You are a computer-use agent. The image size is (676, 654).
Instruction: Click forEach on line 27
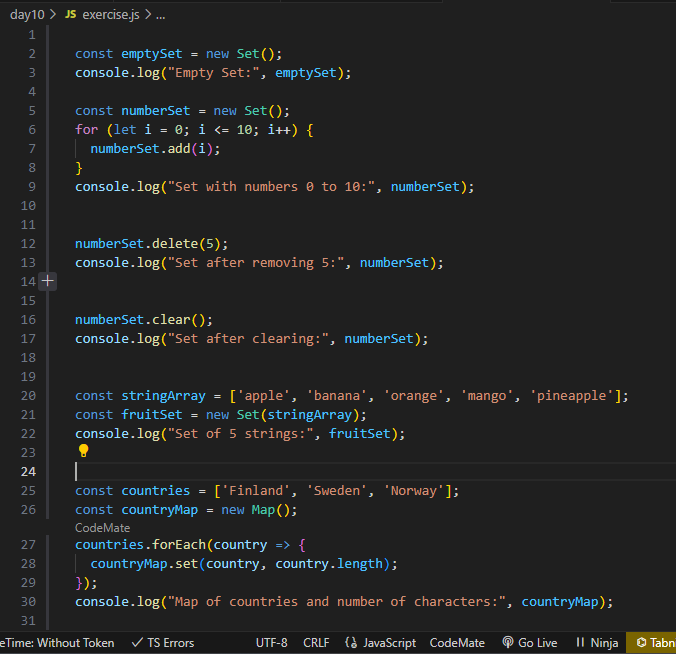[x=179, y=545]
